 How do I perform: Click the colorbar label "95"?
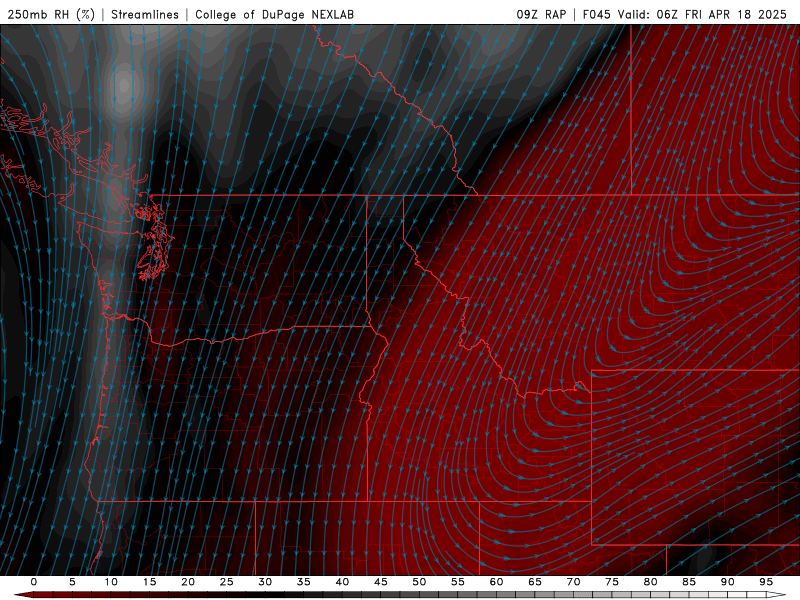766,582
